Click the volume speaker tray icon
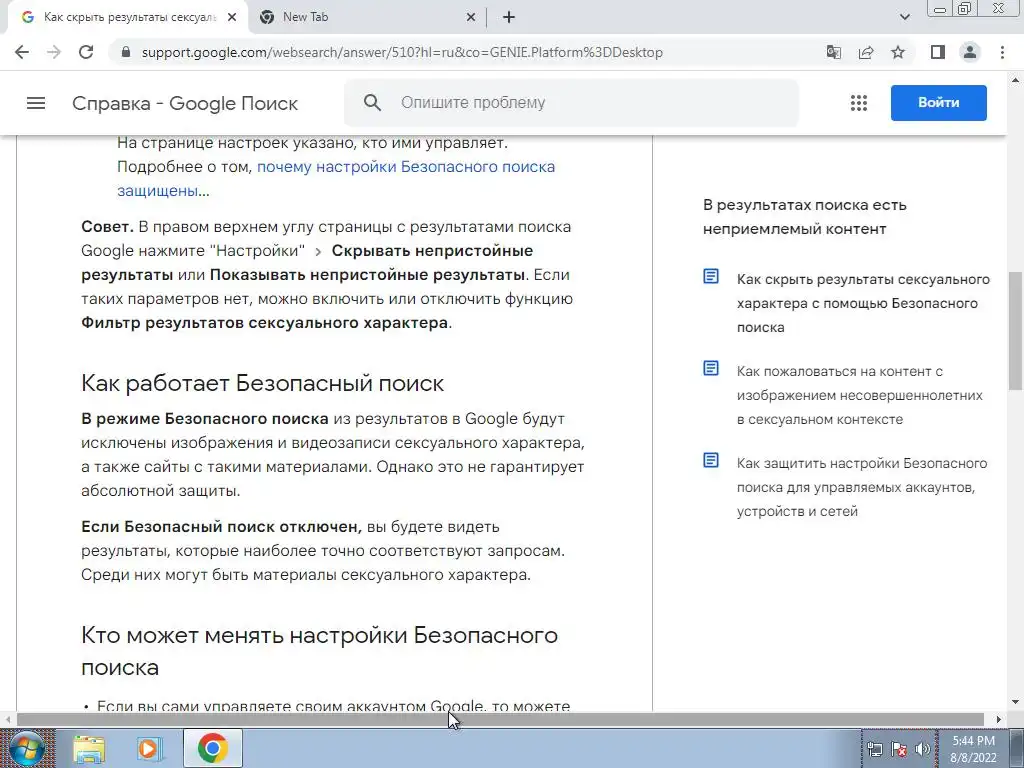This screenshot has width=1024, height=768. tap(923, 749)
